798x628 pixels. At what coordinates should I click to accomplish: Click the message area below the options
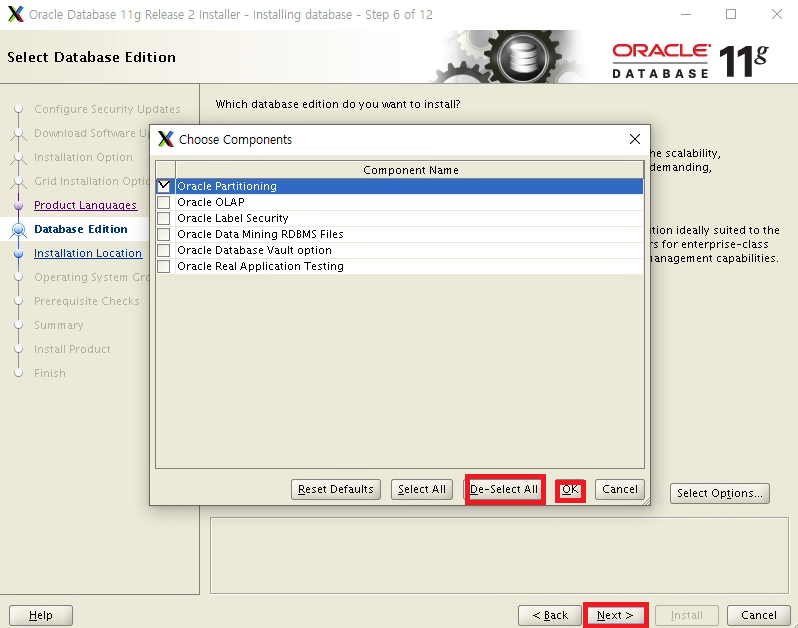tap(499, 556)
